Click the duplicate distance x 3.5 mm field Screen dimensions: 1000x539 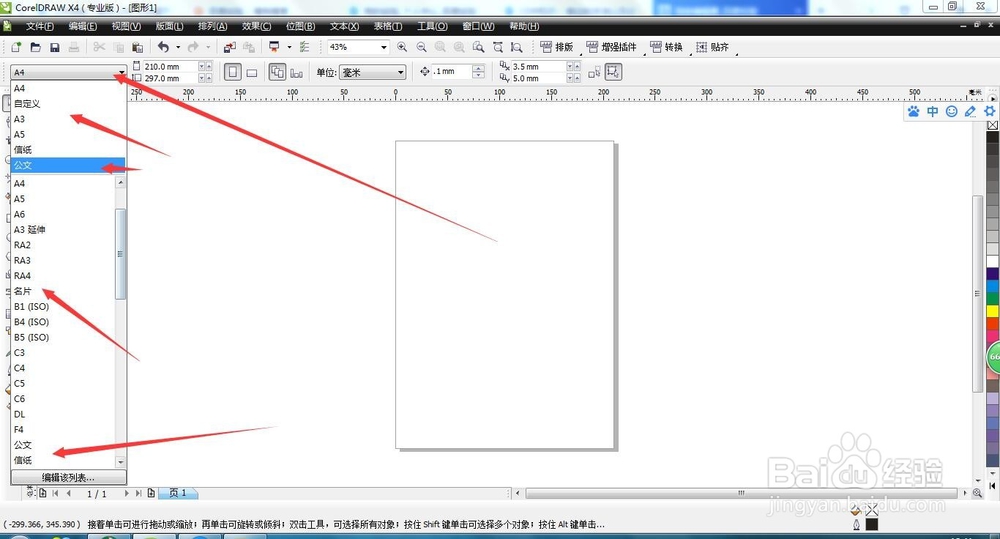pos(538,66)
